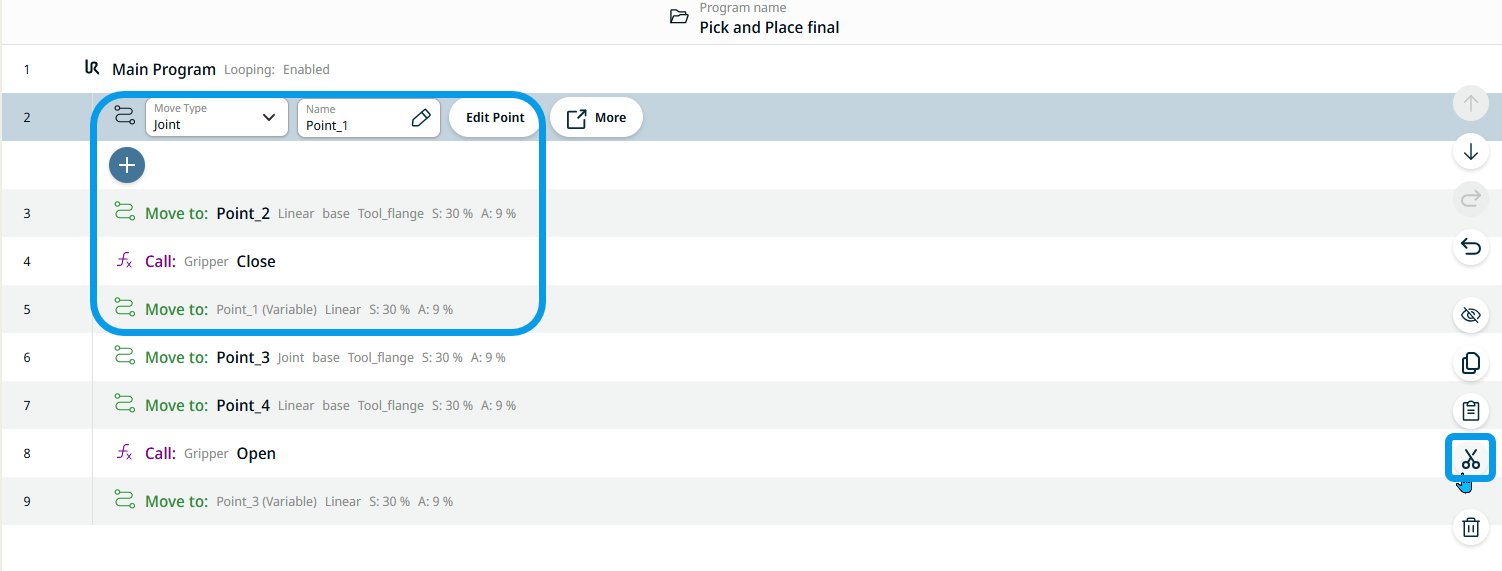Click the blue plus add-command button
This screenshot has width=1502, height=571.
coord(127,165)
